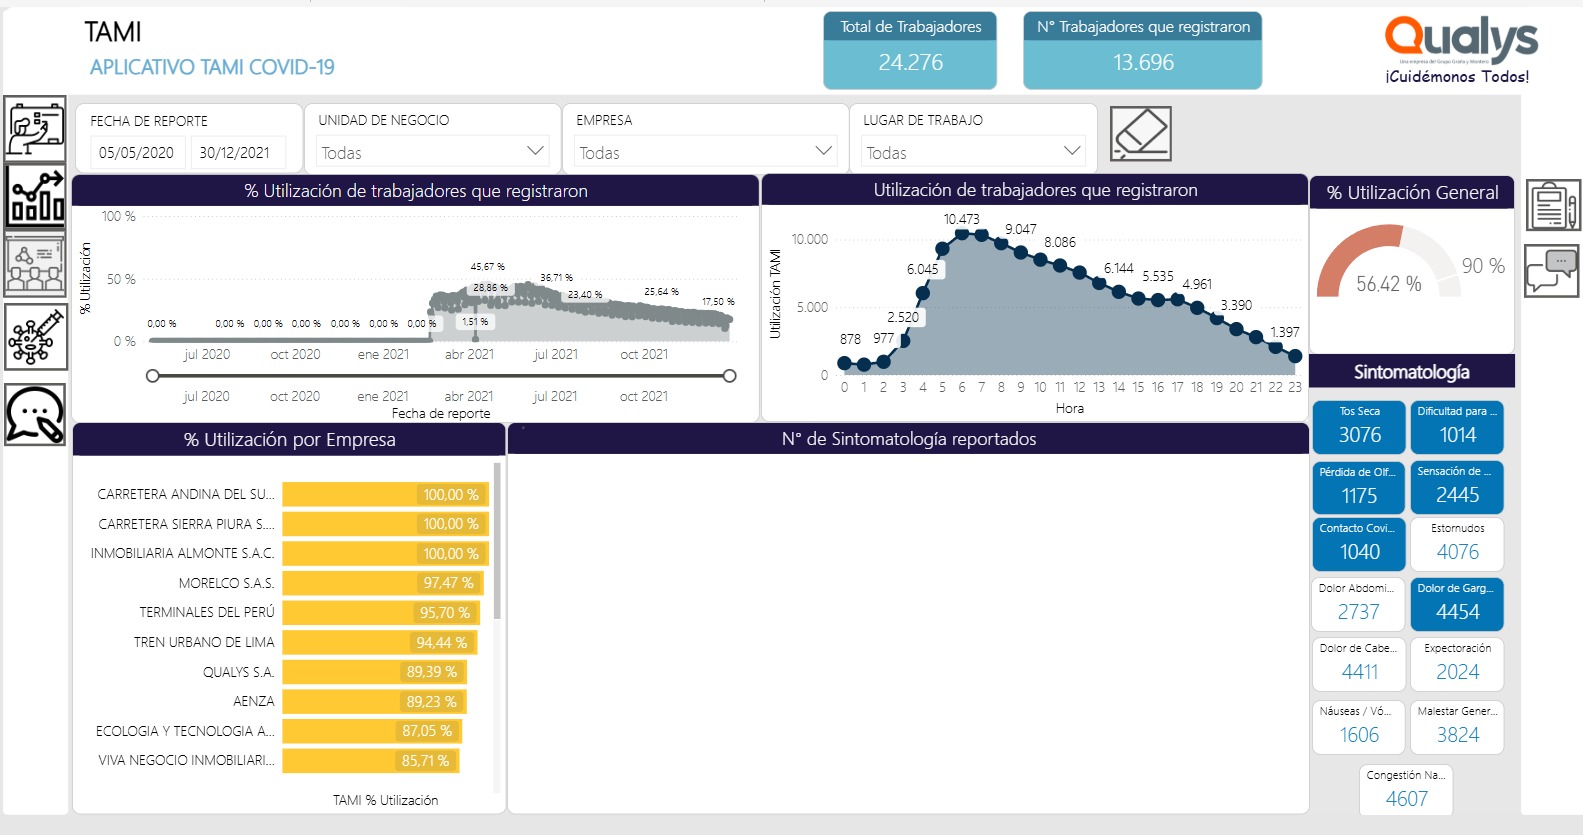This screenshot has width=1583, height=835.
Task: Select the AENZA bar
Action: pos(374,701)
